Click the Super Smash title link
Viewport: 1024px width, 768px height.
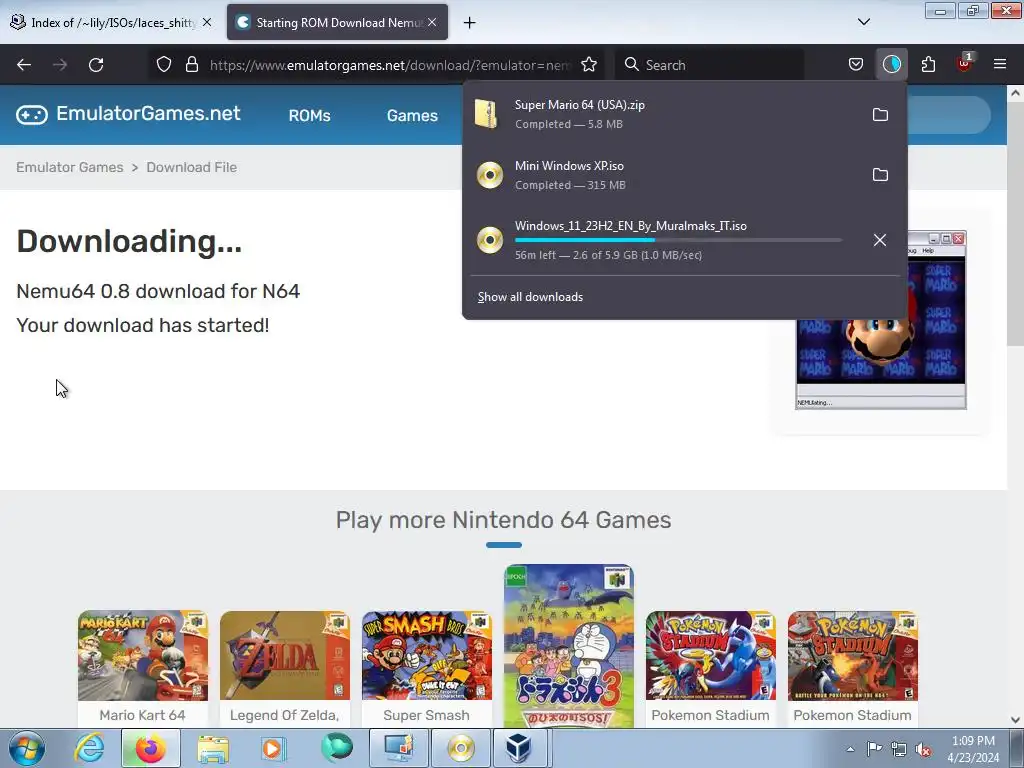426,715
